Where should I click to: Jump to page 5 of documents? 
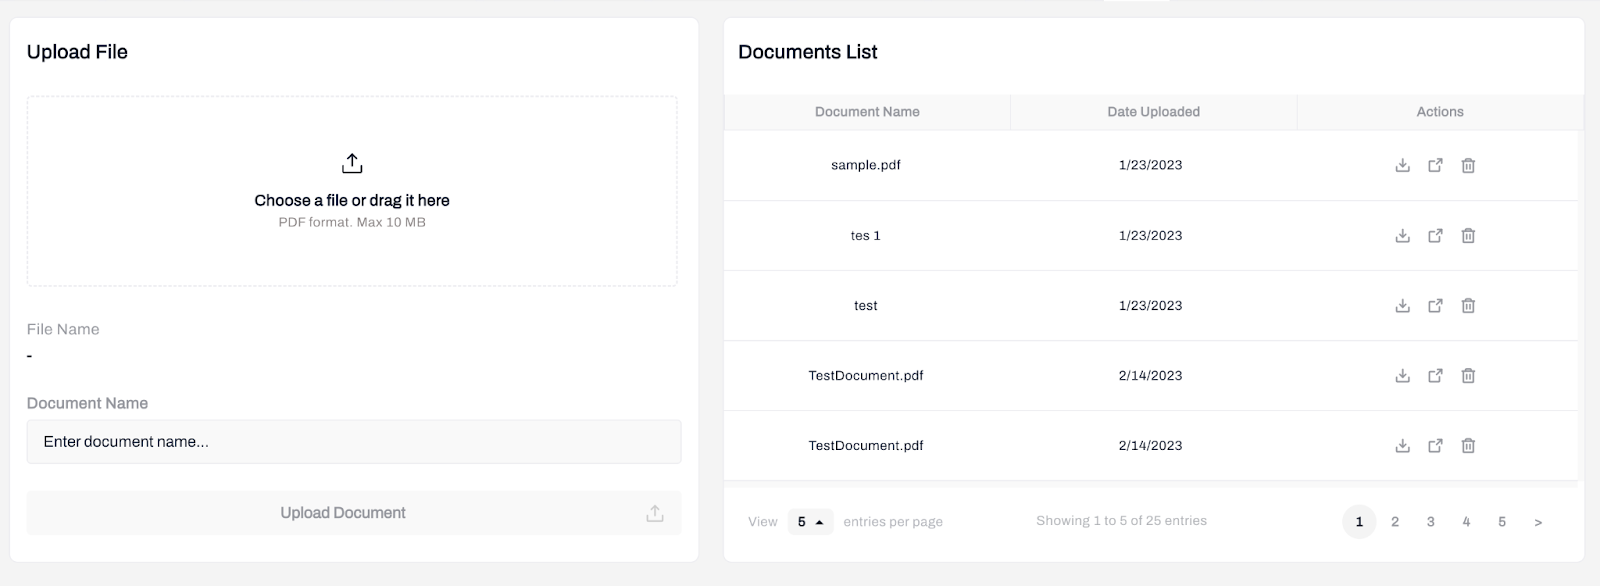point(1502,521)
